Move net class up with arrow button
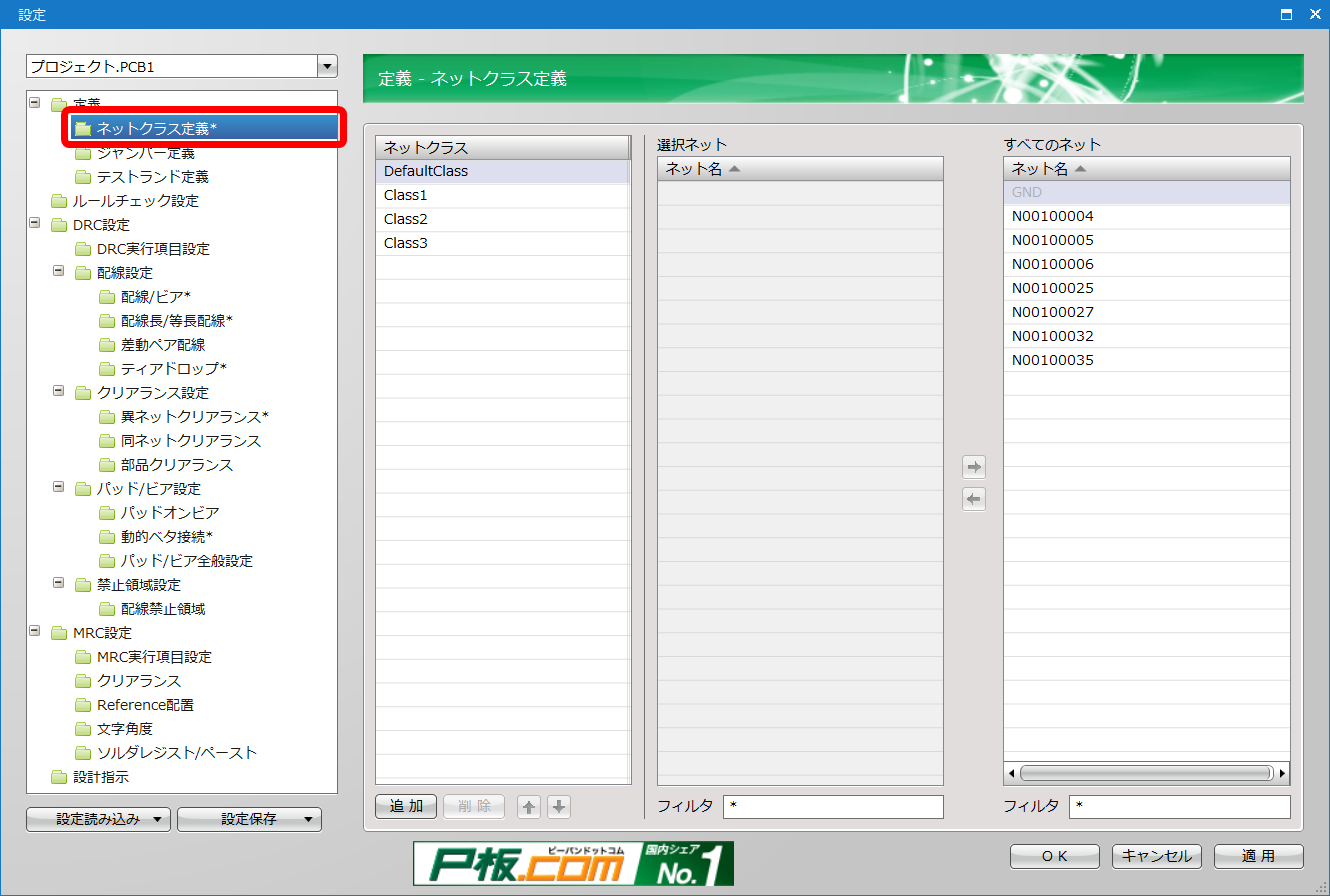Screen dimensions: 1330x896 (x=528, y=807)
